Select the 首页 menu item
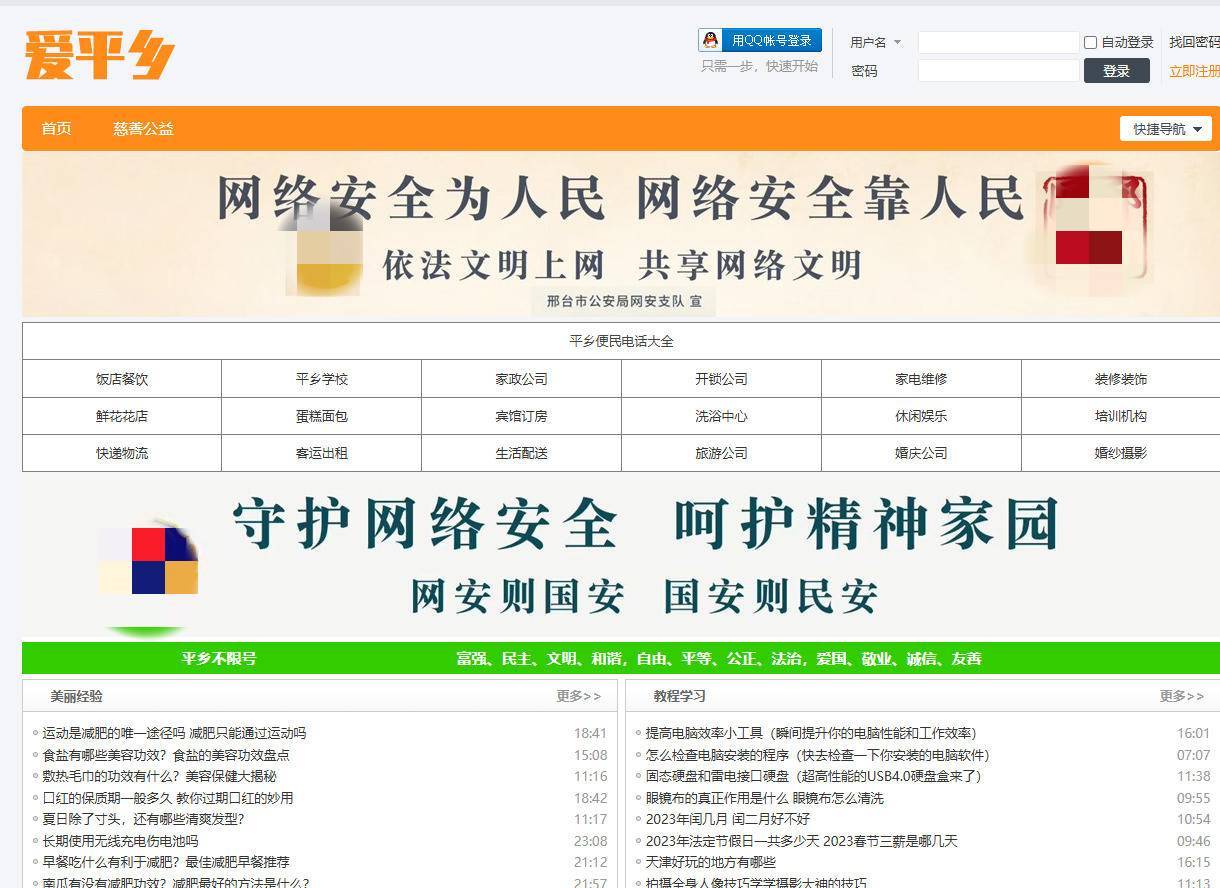Image resolution: width=1220 pixels, height=888 pixels. [56, 128]
